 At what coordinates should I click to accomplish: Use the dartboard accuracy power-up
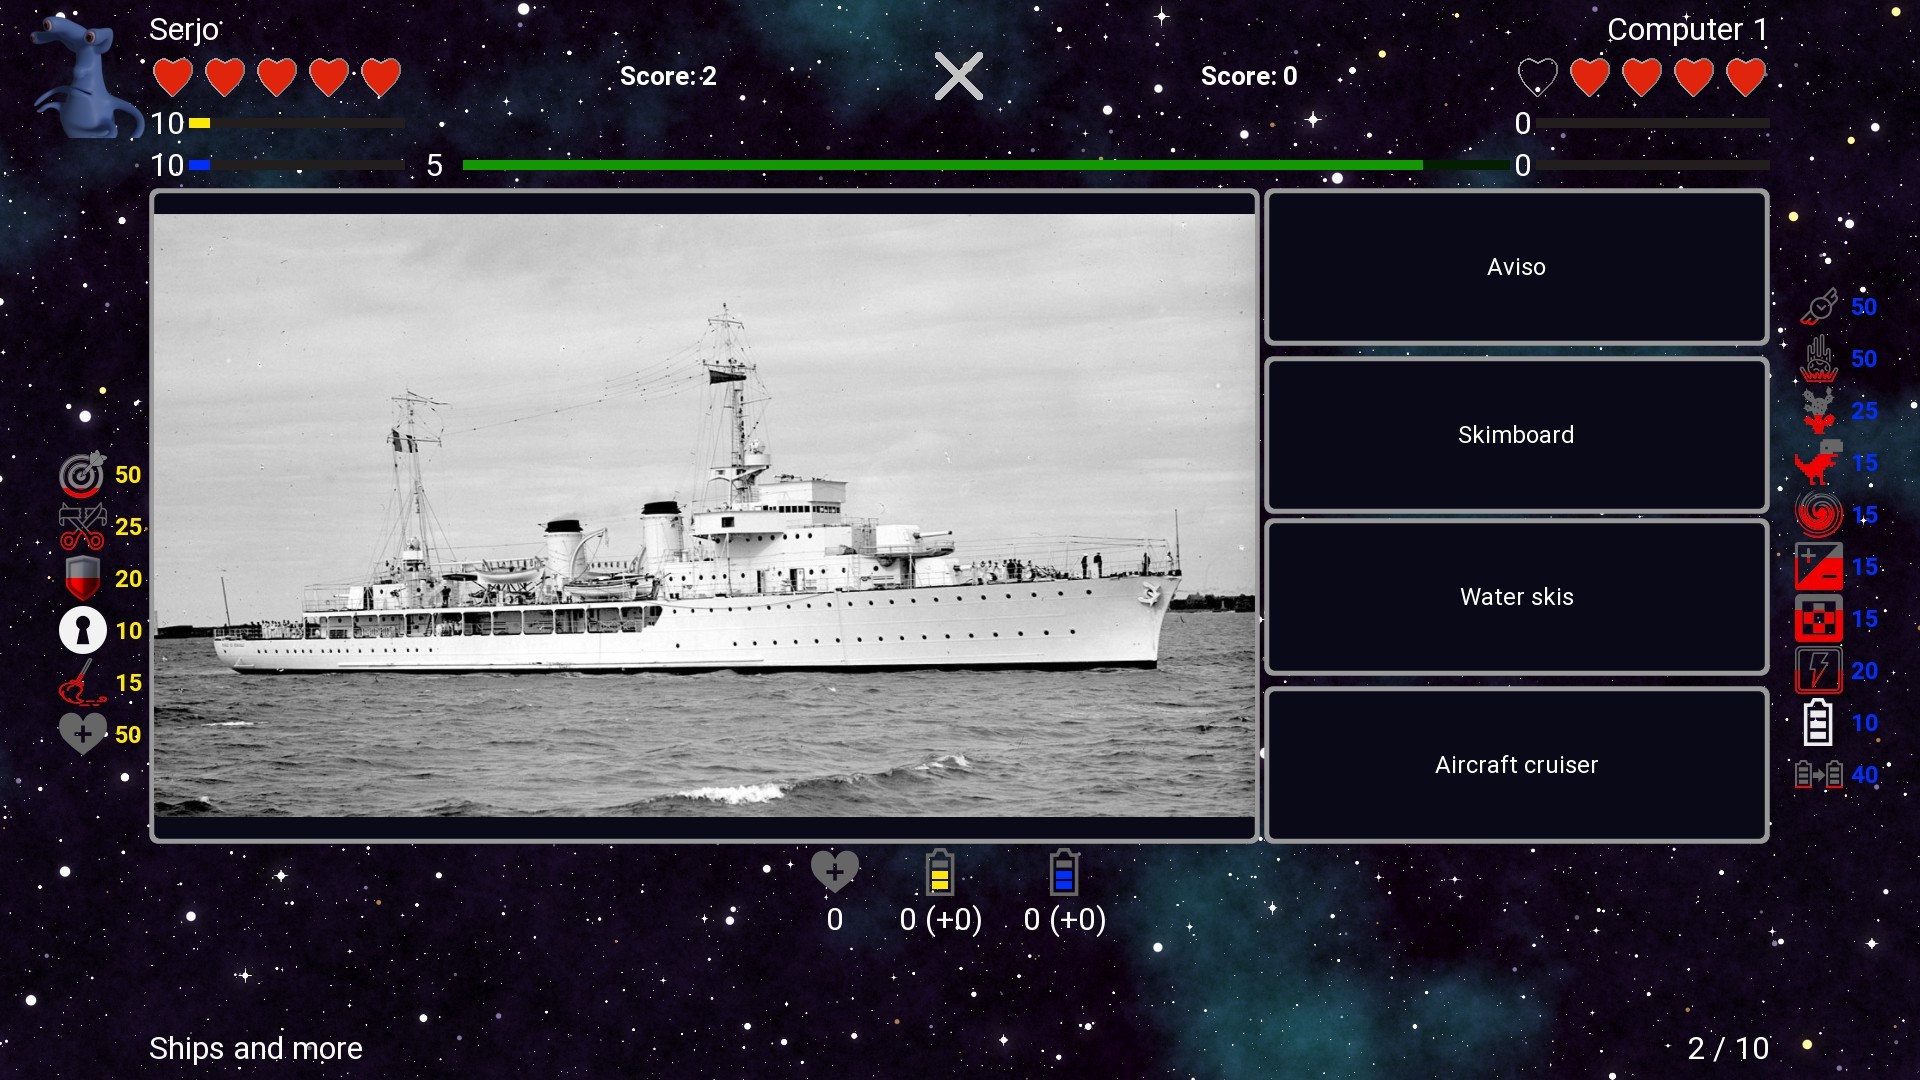click(x=83, y=474)
